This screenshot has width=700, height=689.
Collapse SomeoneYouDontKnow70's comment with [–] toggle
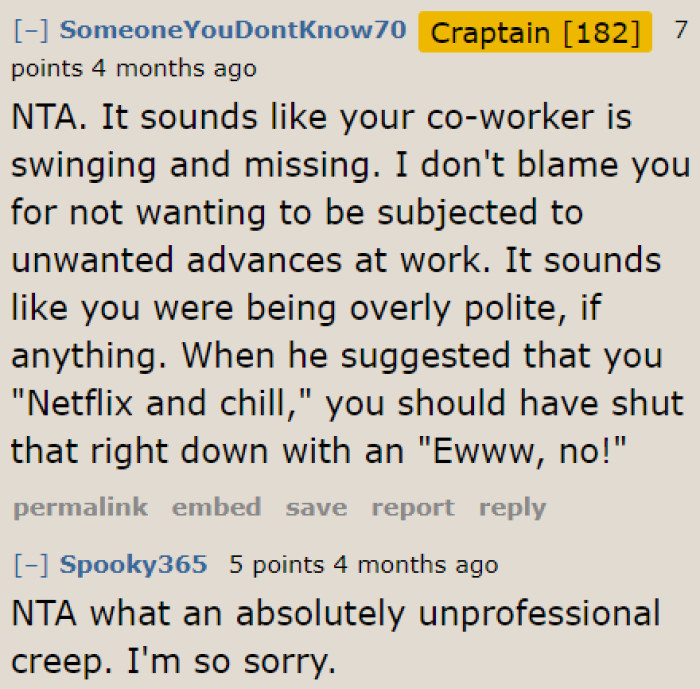pos(31,31)
